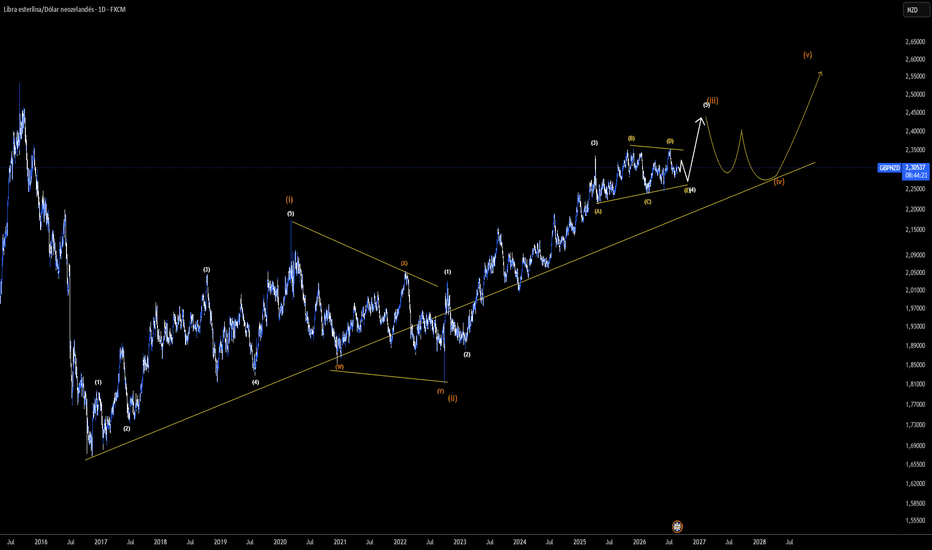Image resolution: width=932 pixels, height=550 pixels.
Task: Select the yellow projection arrowhead below (v)
Action: point(820,74)
